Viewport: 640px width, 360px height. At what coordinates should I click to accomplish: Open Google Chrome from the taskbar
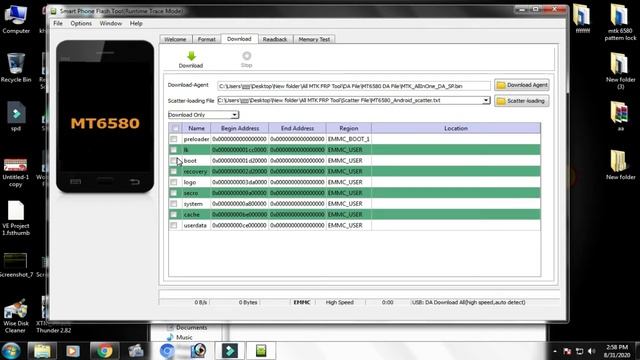coord(104,351)
